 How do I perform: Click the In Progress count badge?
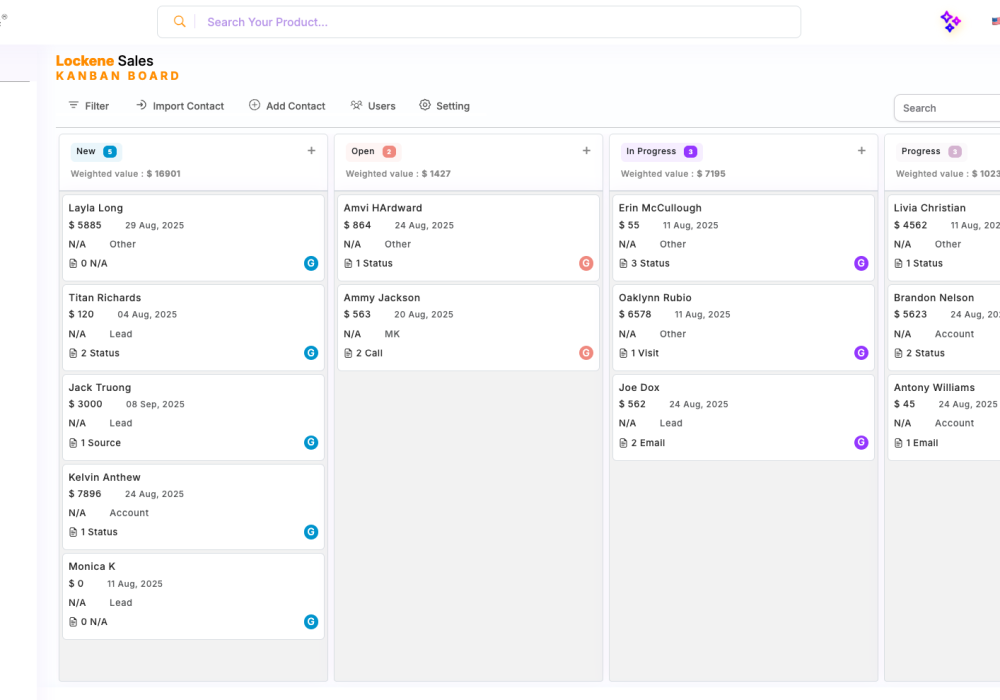(x=690, y=152)
